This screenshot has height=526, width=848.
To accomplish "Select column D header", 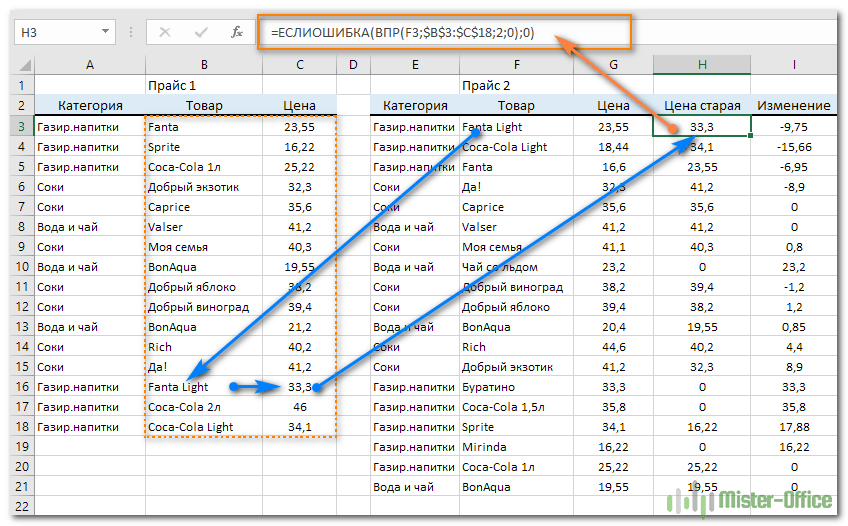I will [x=353, y=65].
